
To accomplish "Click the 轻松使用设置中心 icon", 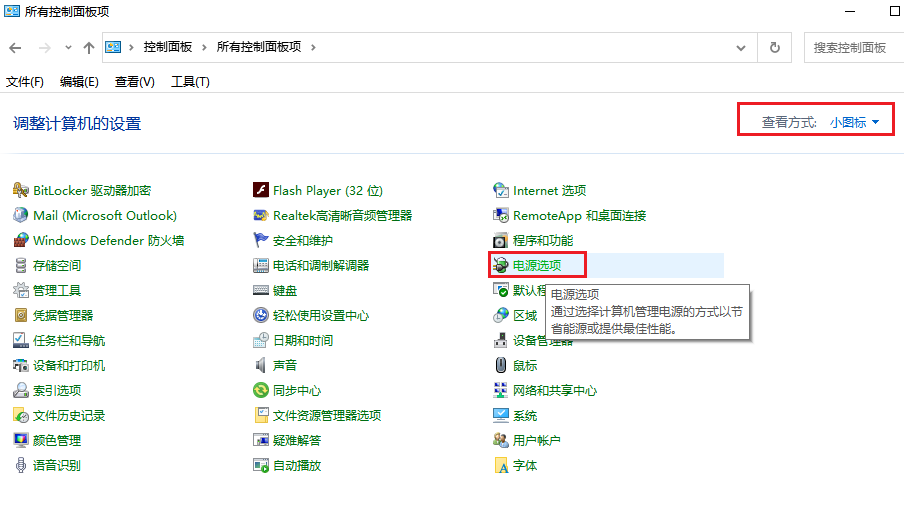I will click(261, 315).
